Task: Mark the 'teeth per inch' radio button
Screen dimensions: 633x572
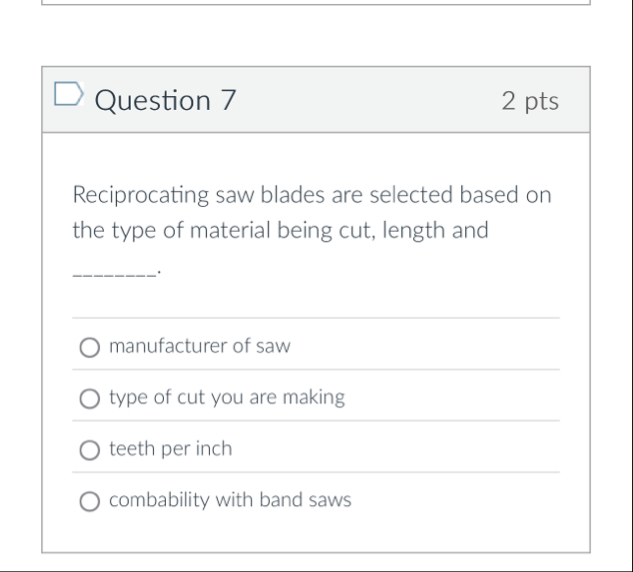Action: coord(90,450)
